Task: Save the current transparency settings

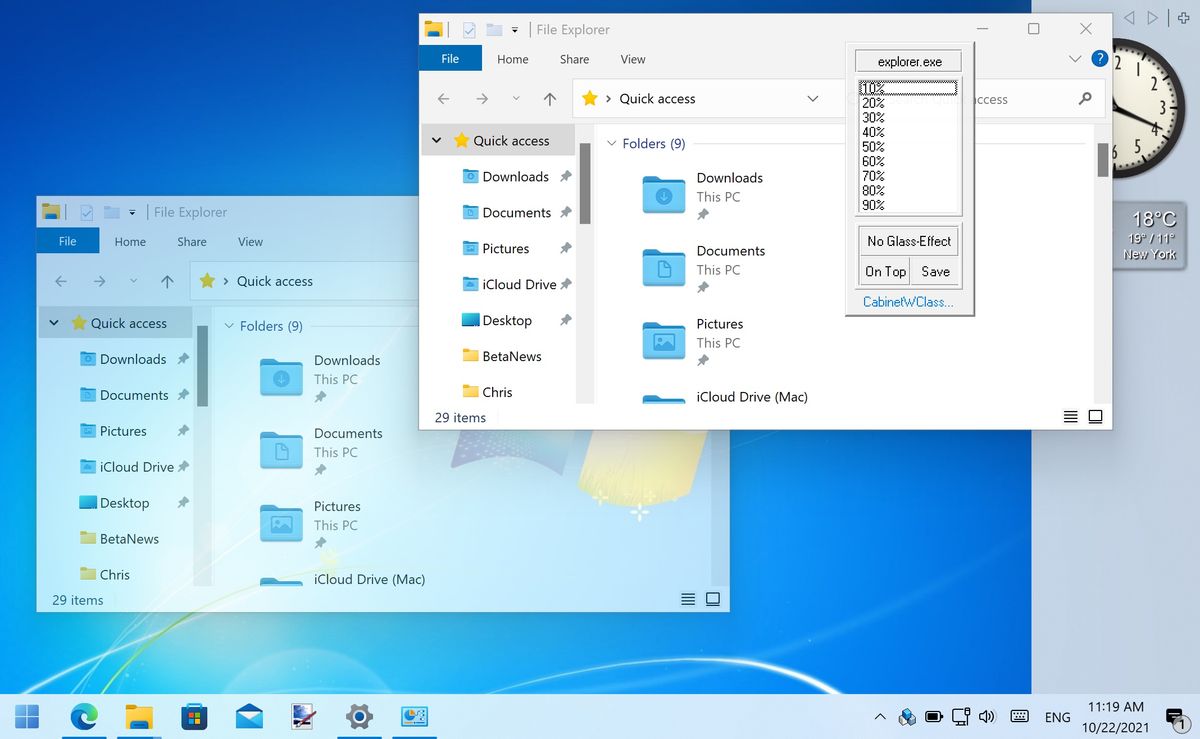Action: pyautogui.click(x=934, y=271)
